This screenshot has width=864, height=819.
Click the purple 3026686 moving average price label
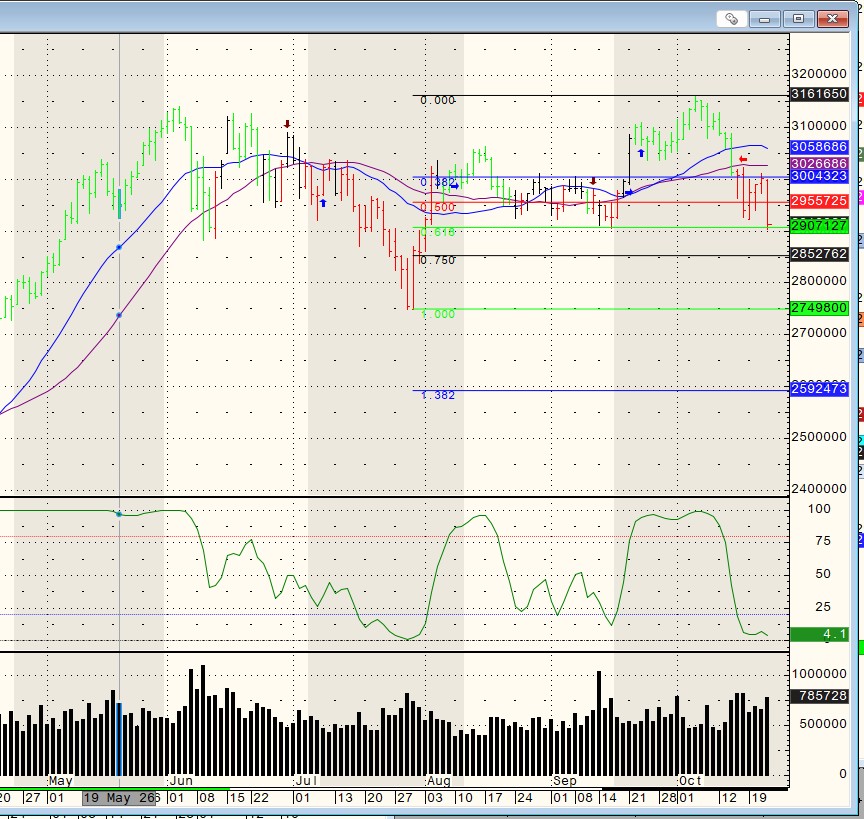[819, 163]
